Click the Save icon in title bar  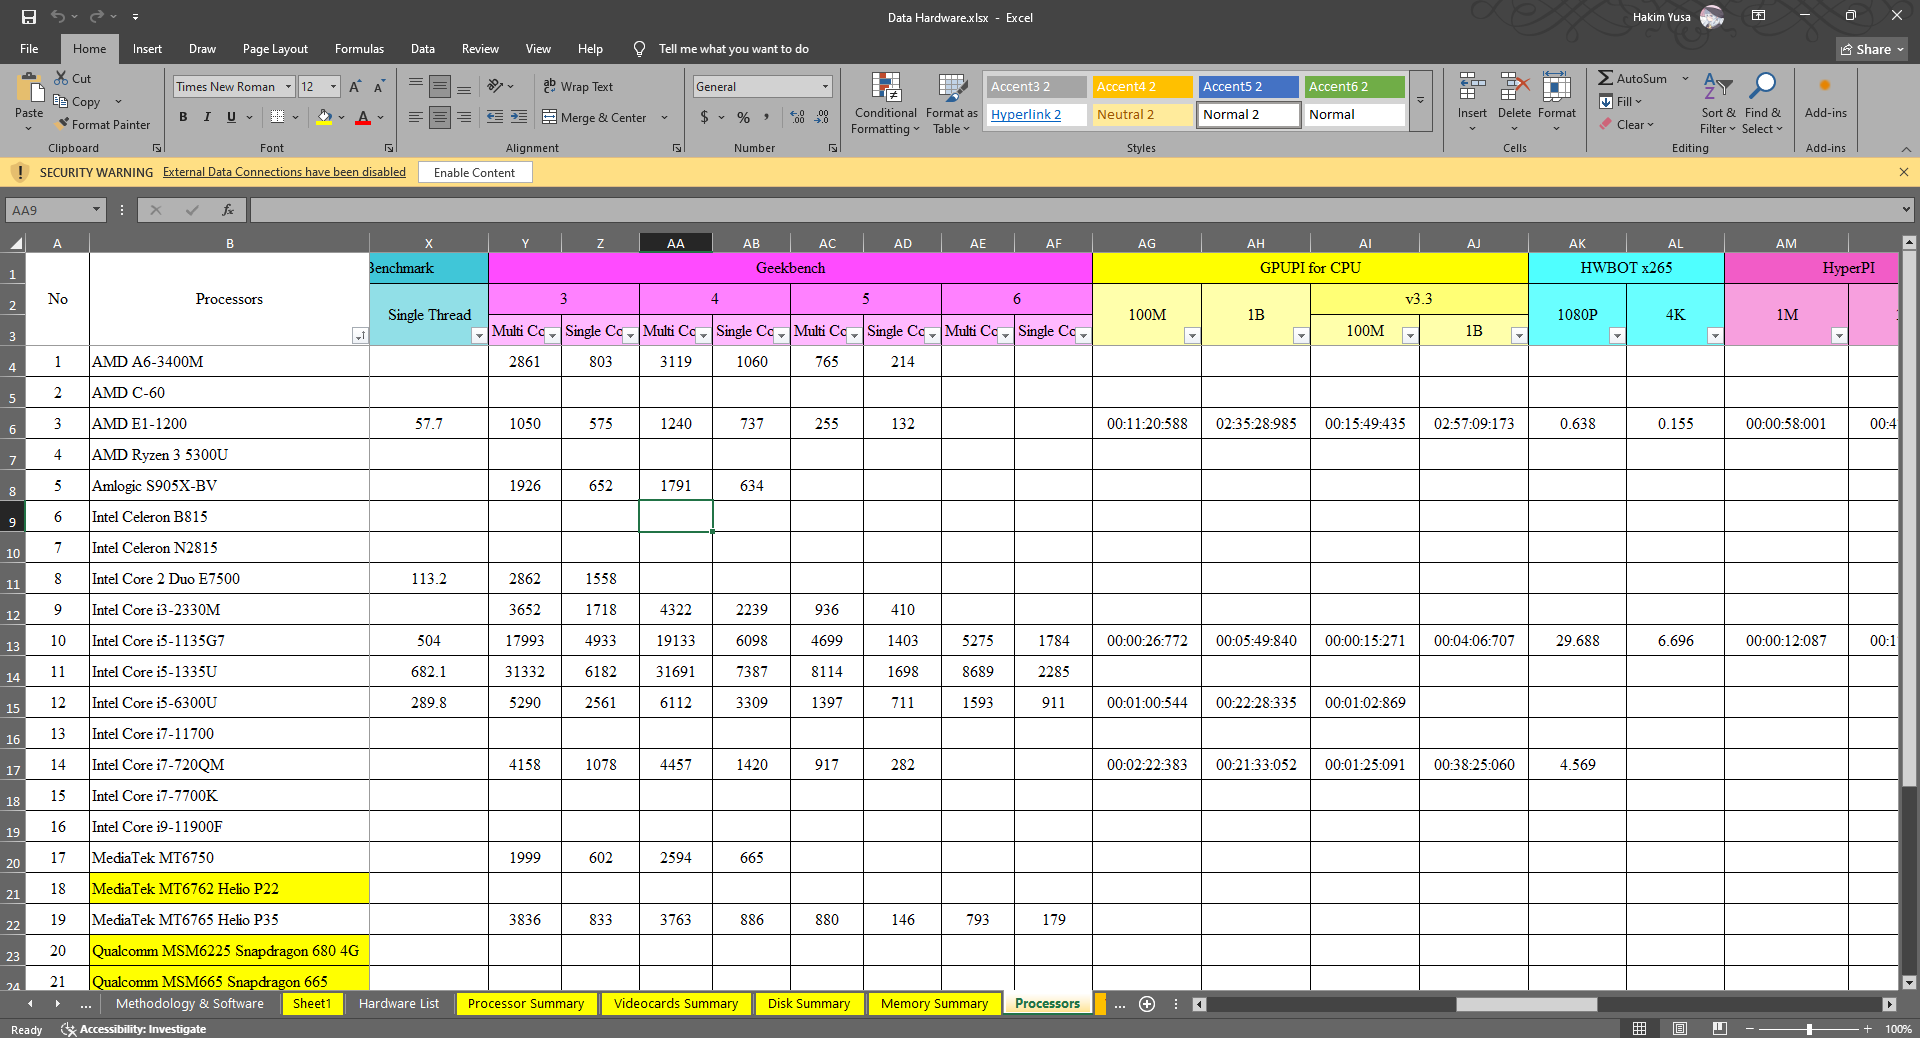[29, 17]
